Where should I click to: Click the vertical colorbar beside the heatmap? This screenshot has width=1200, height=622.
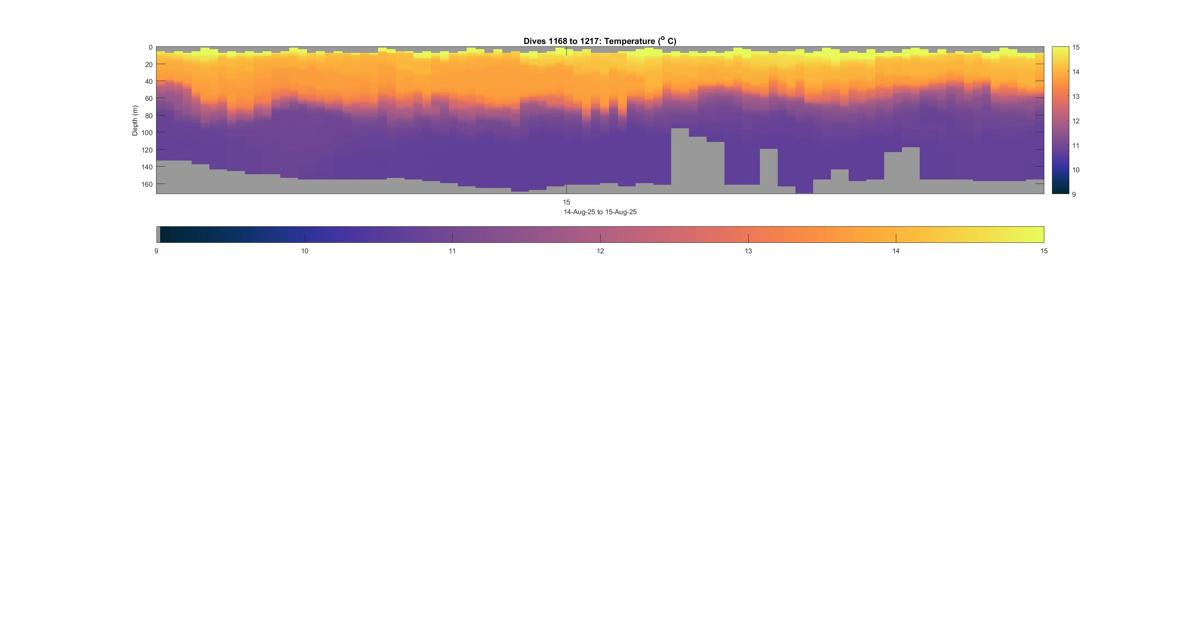point(1060,120)
